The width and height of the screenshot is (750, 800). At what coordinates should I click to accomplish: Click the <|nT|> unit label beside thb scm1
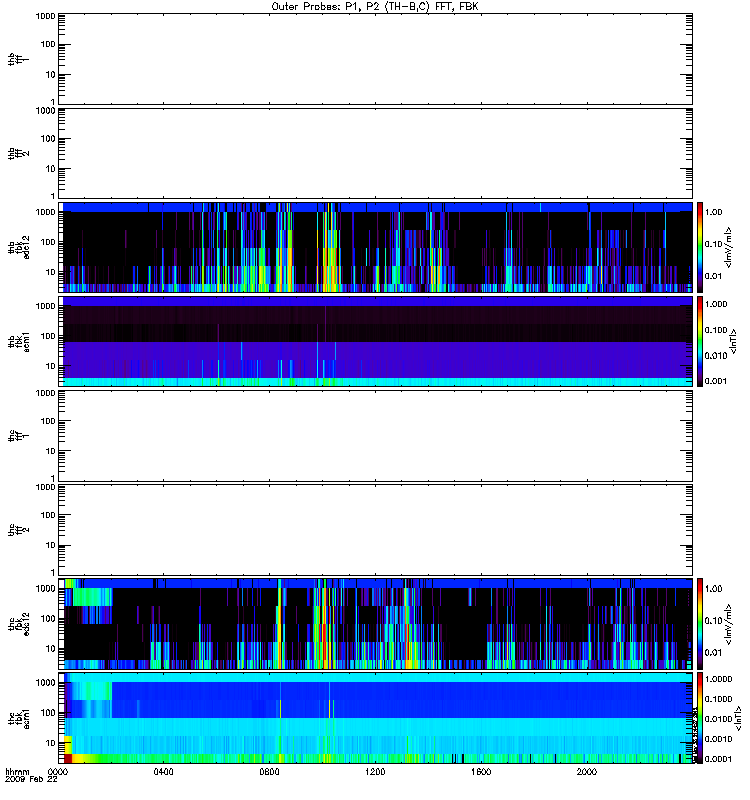click(x=734, y=341)
